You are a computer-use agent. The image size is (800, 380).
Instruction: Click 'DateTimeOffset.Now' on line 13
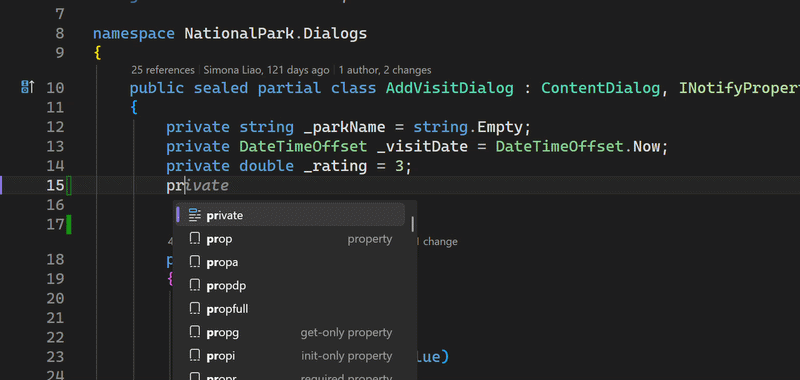click(x=577, y=146)
